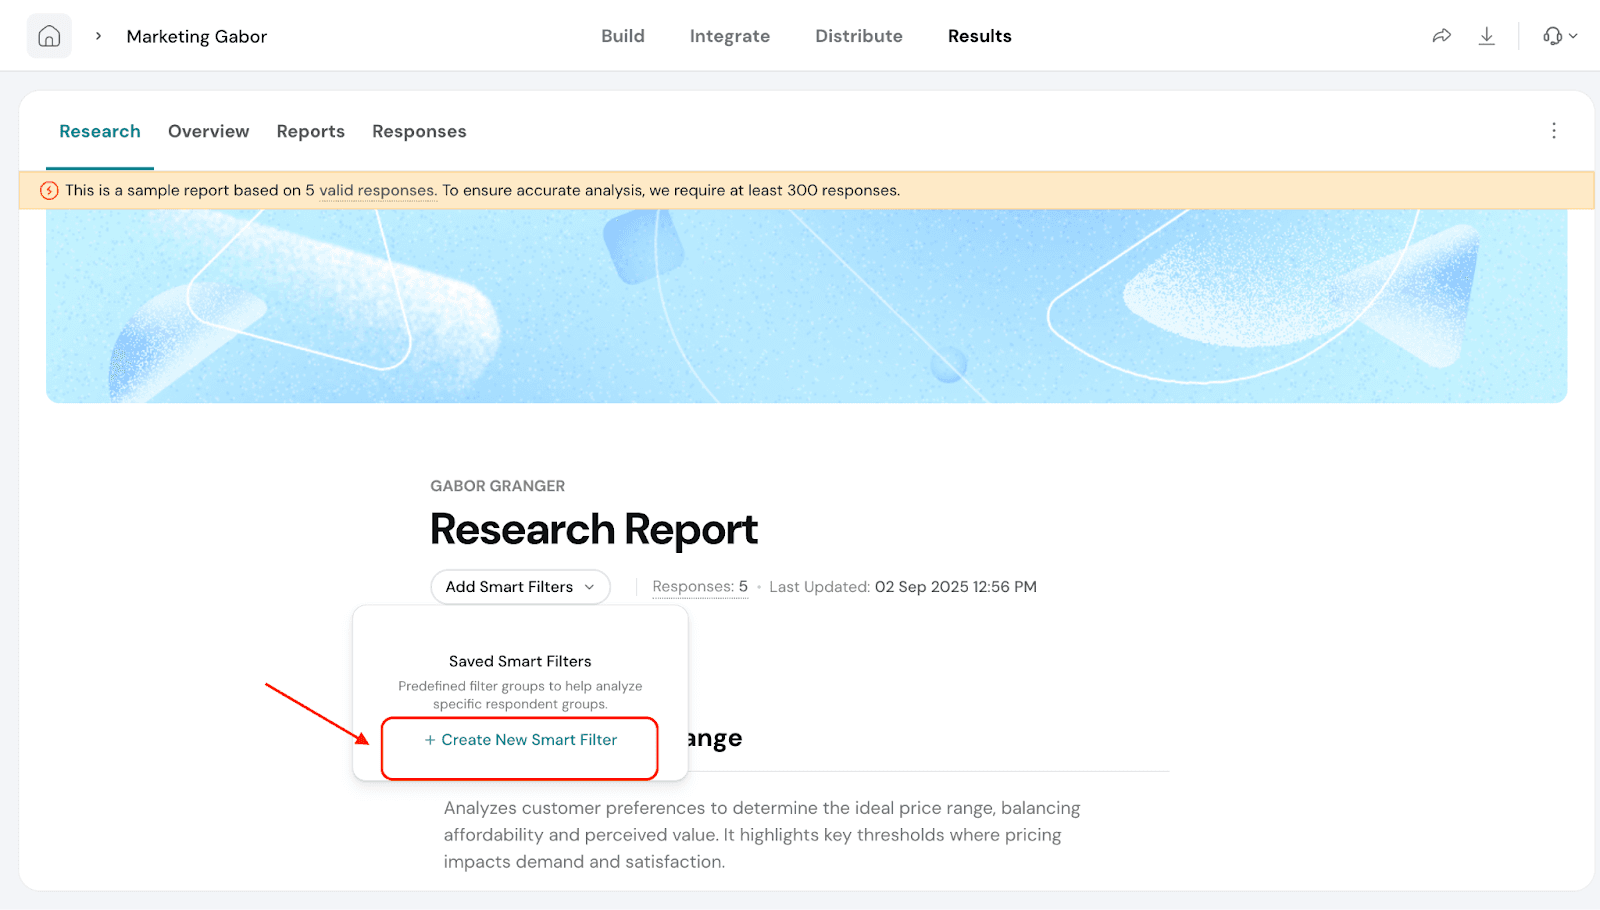This screenshot has height=910, width=1600.
Task: Open the Reports sub-tab
Action: pos(310,132)
